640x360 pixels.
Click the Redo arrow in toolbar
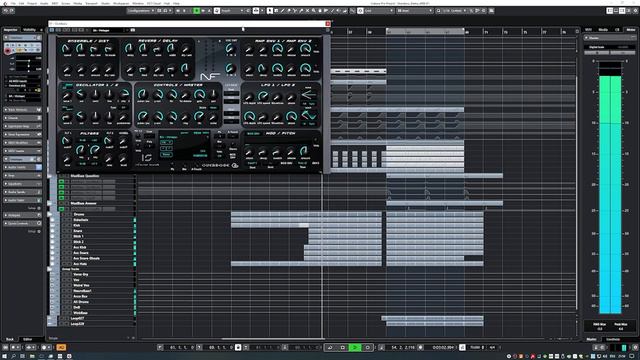(x=12, y=11)
